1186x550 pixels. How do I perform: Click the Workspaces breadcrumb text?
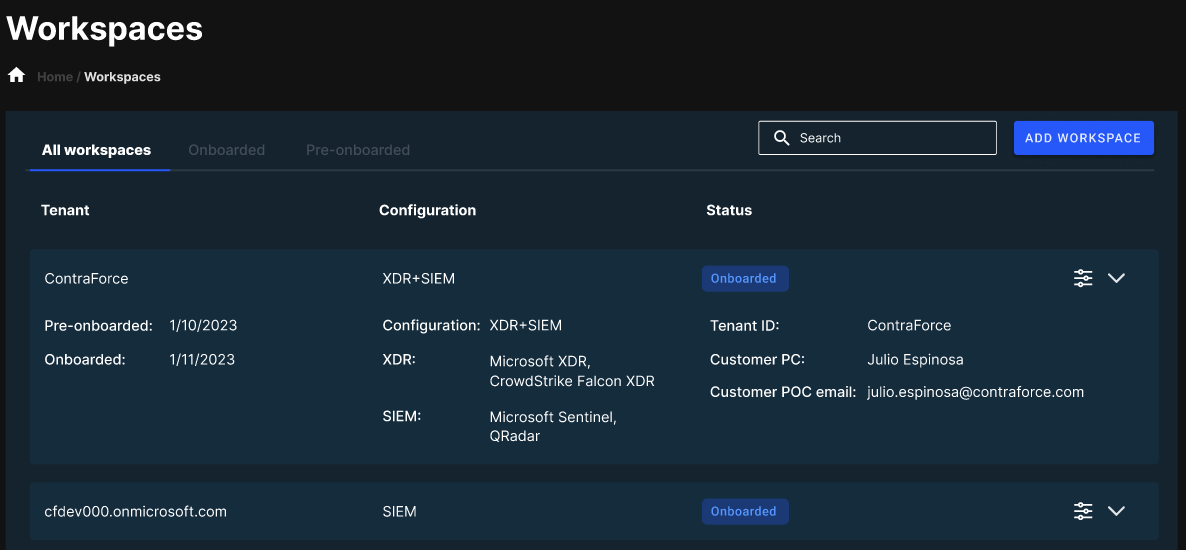(122, 77)
